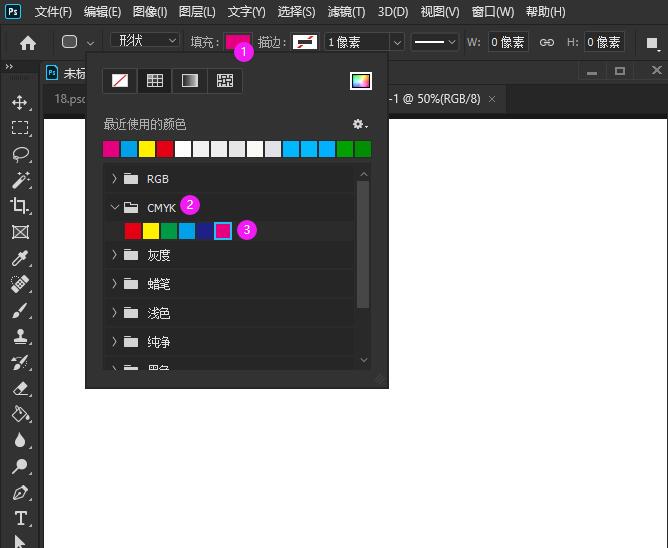Pick the red swatch in CMYK folder
668x548 pixels.
132,231
